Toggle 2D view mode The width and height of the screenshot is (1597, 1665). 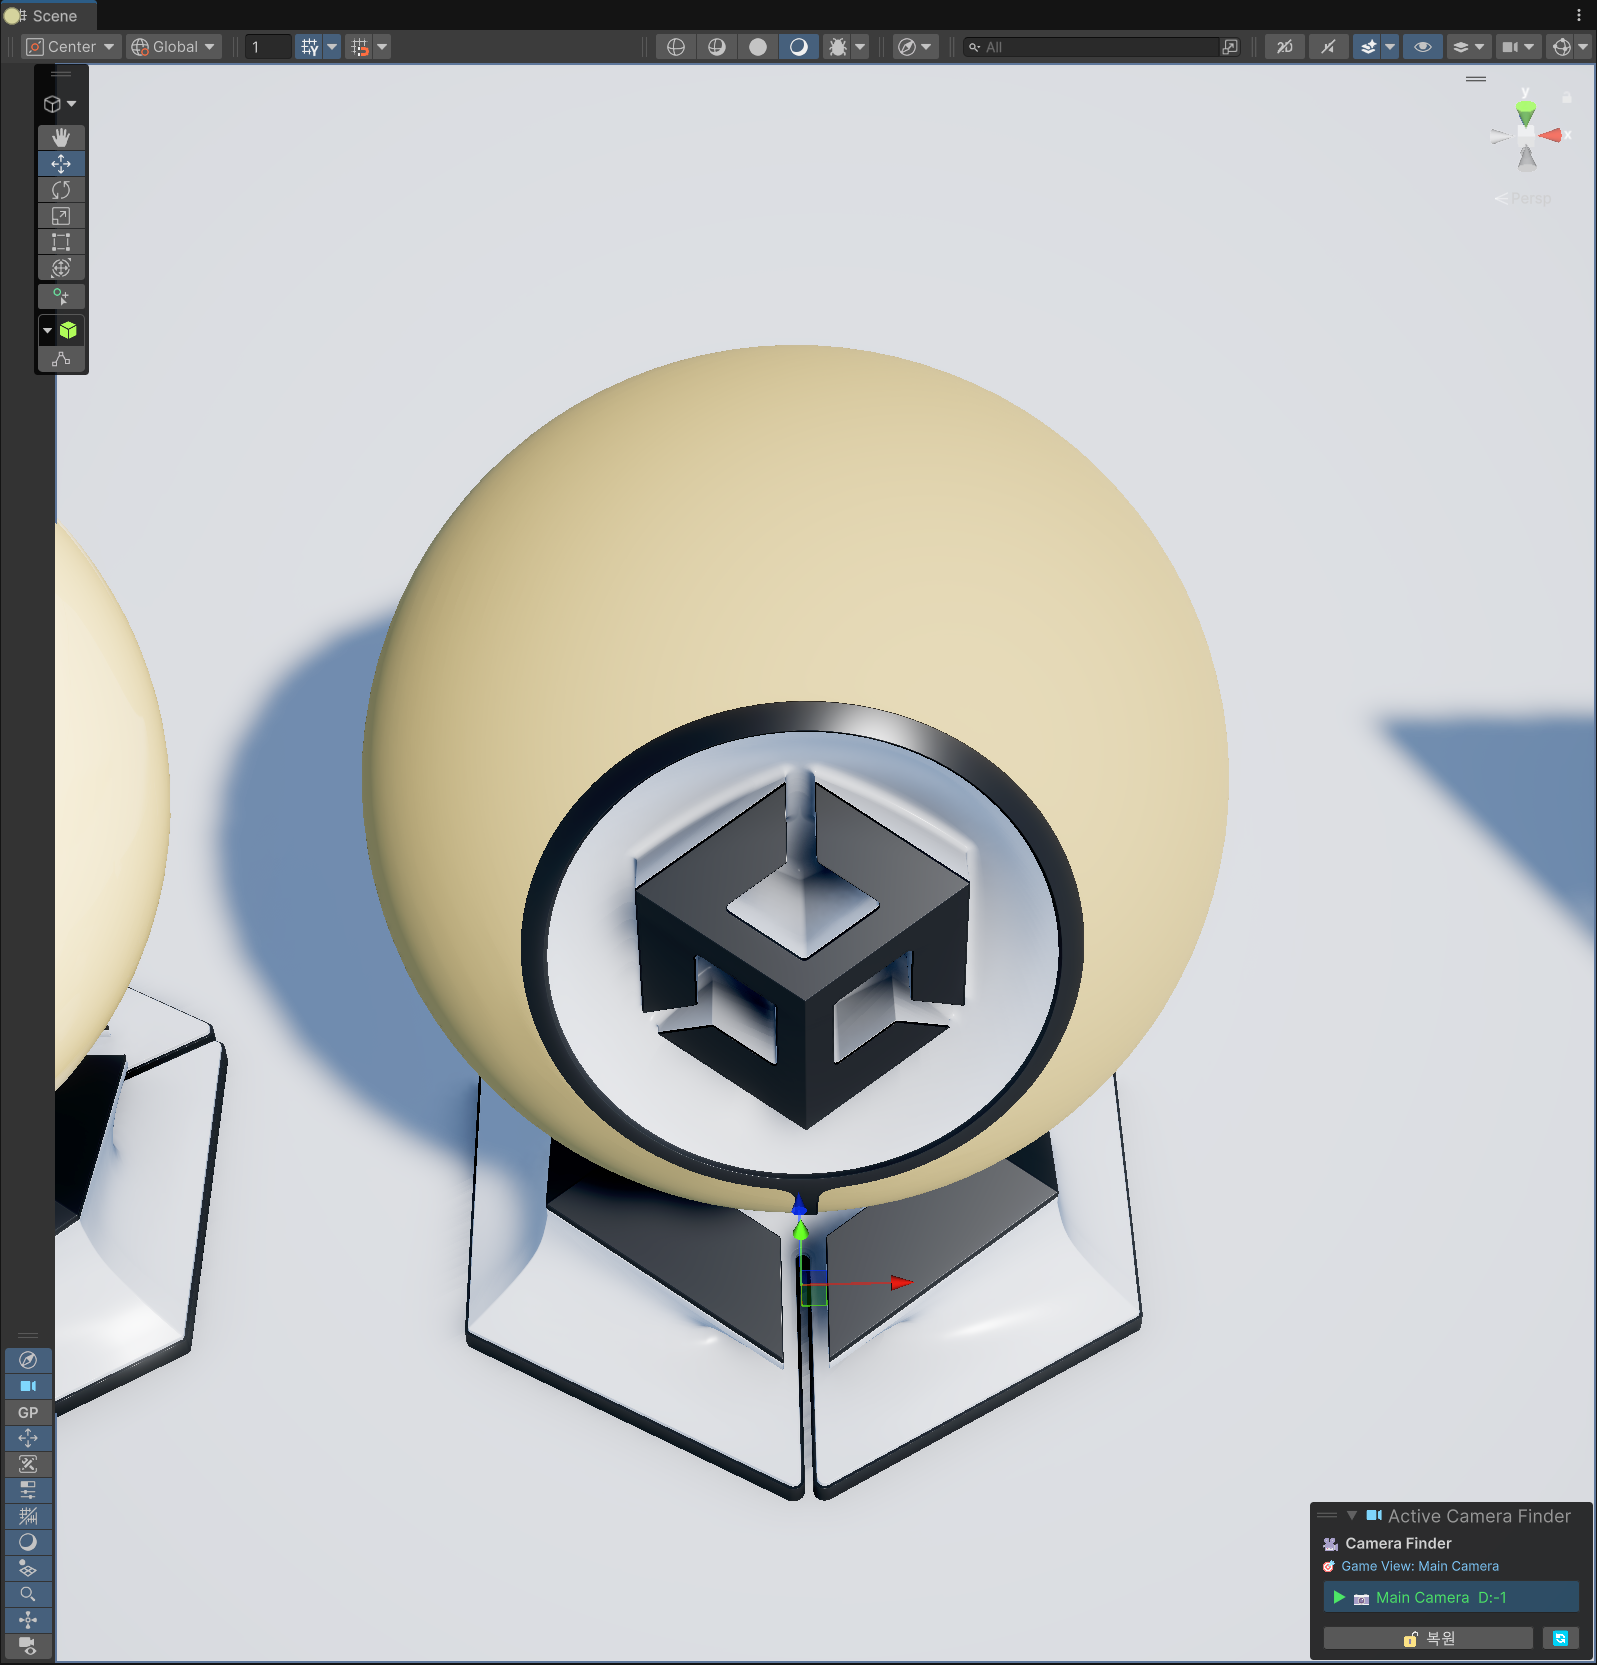click(x=1285, y=47)
